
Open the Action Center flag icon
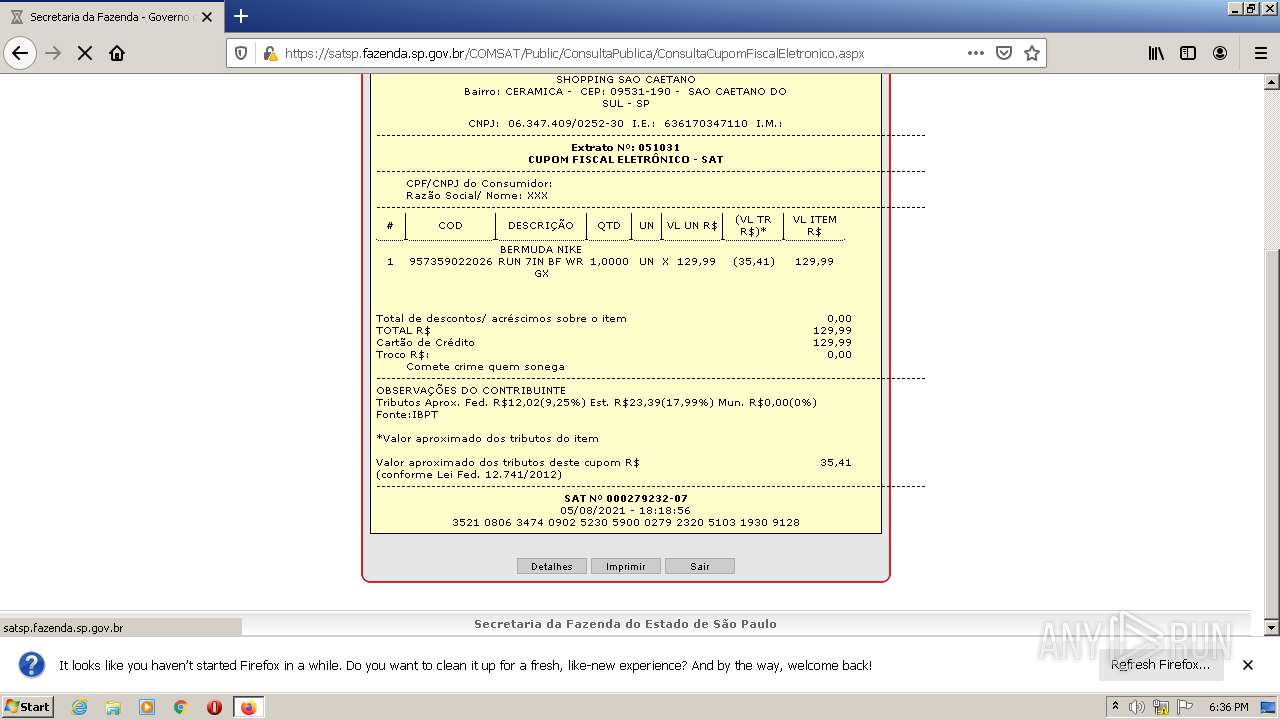pos(1185,707)
